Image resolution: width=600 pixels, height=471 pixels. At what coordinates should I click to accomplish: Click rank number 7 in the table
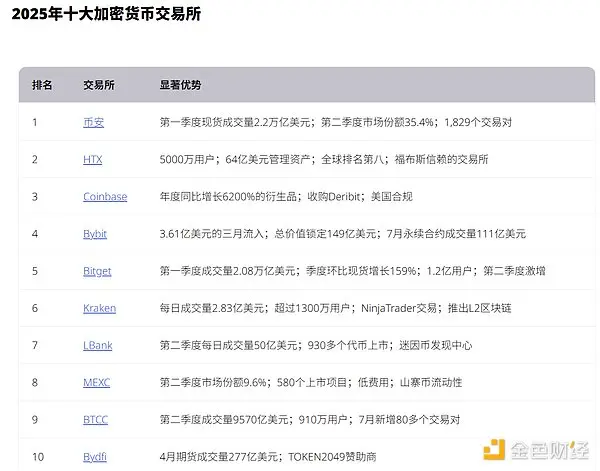pos(35,345)
